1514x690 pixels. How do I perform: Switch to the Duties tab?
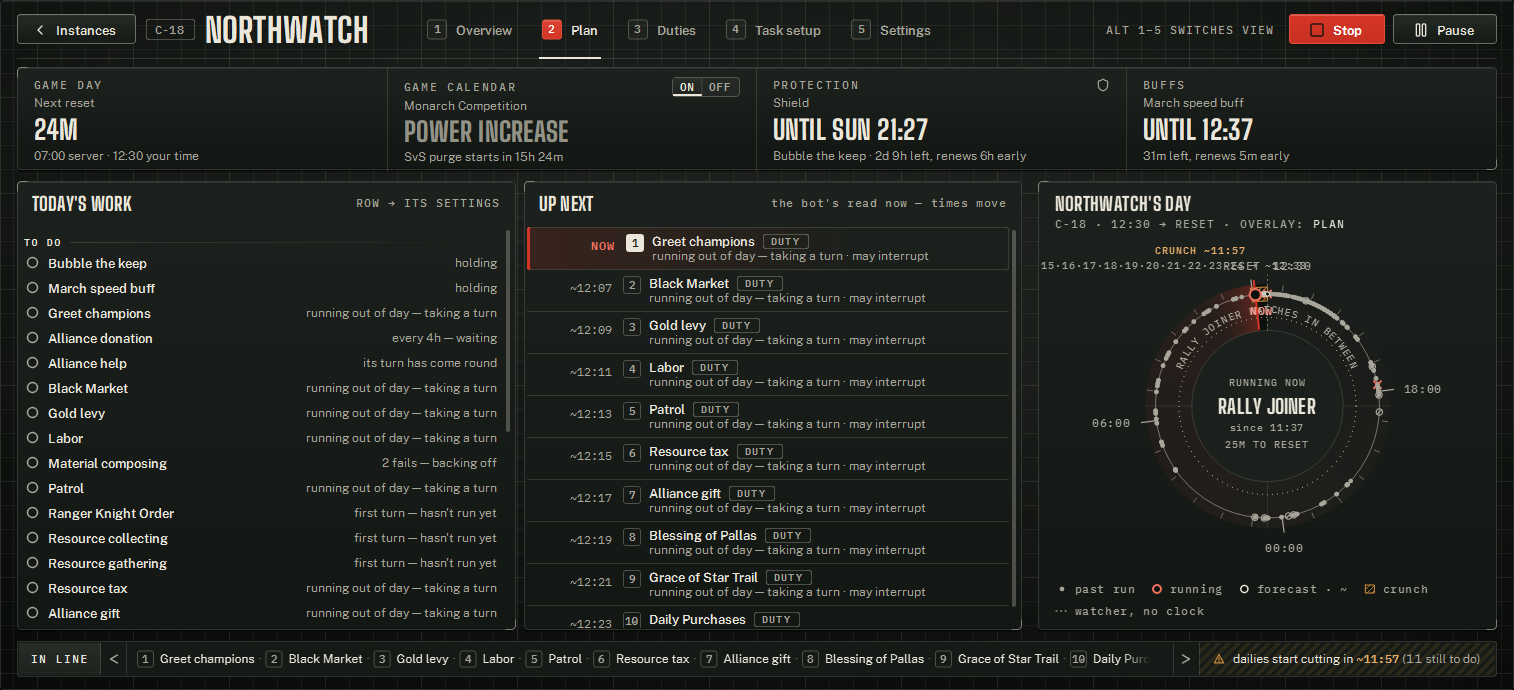click(x=662, y=30)
